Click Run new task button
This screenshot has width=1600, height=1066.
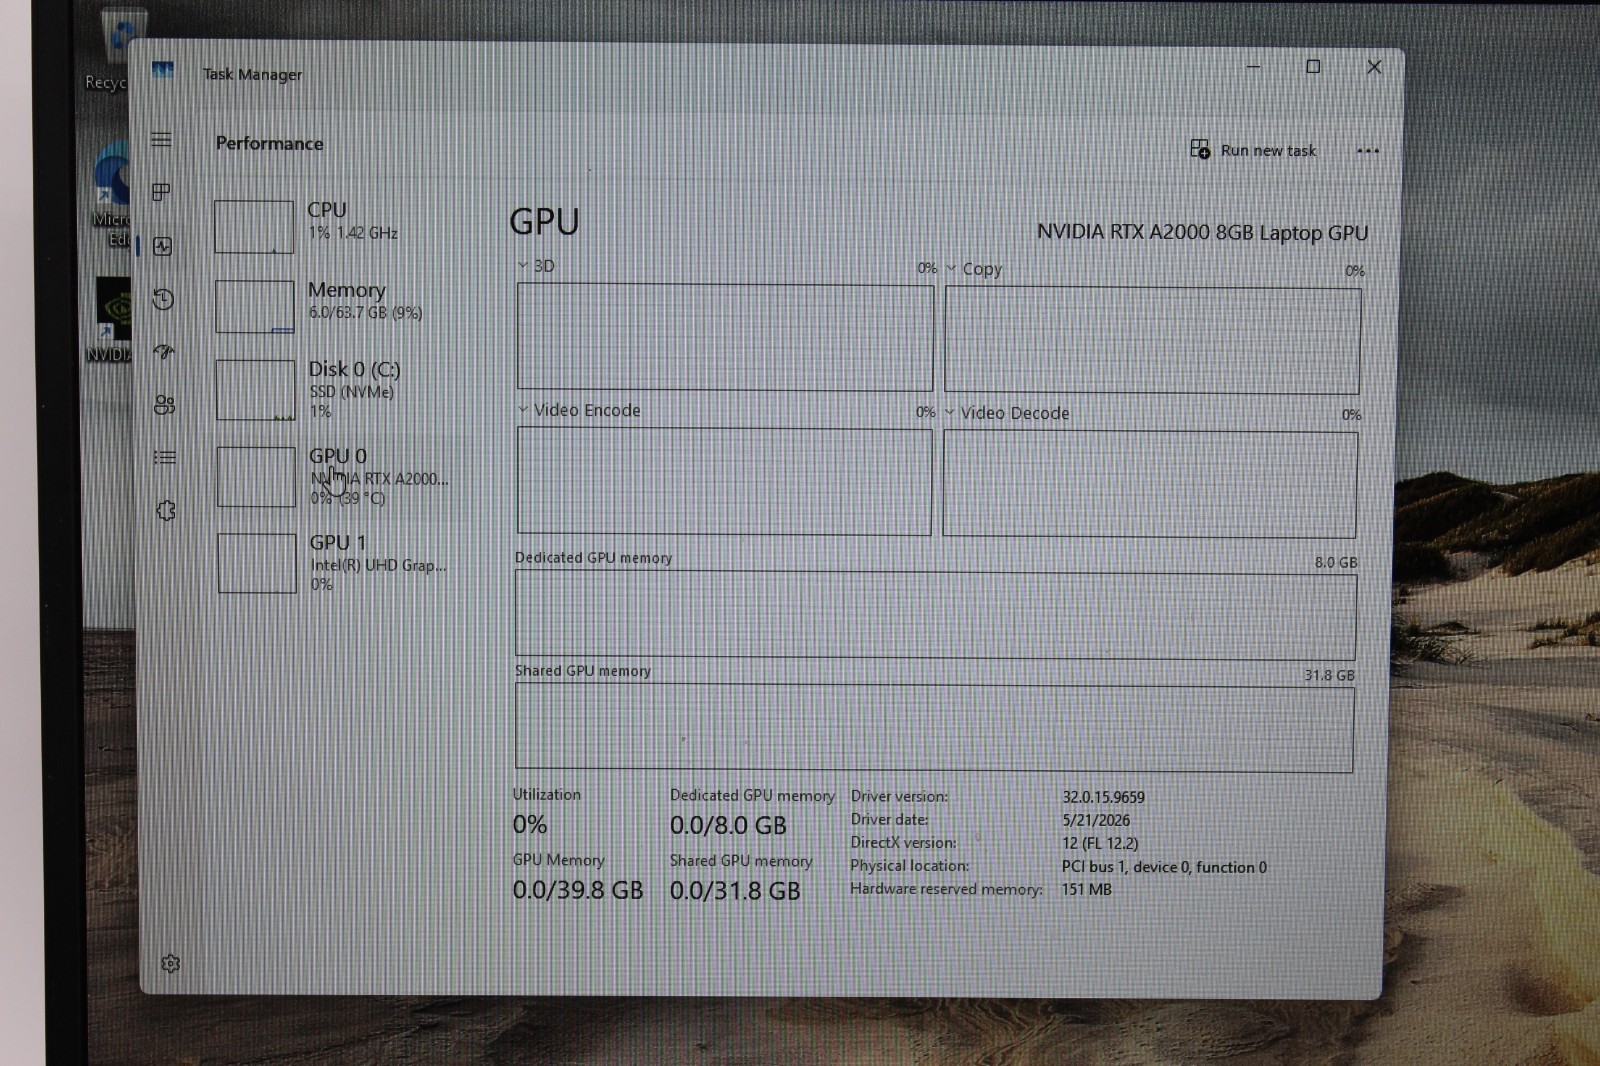point(1253,150)
